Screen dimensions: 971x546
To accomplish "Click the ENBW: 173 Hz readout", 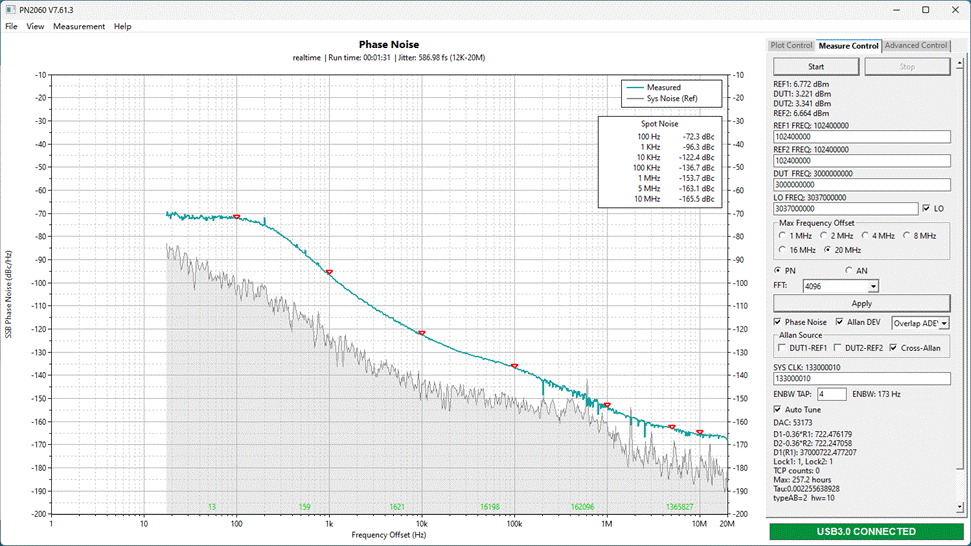I will click(x=876, y=394).
